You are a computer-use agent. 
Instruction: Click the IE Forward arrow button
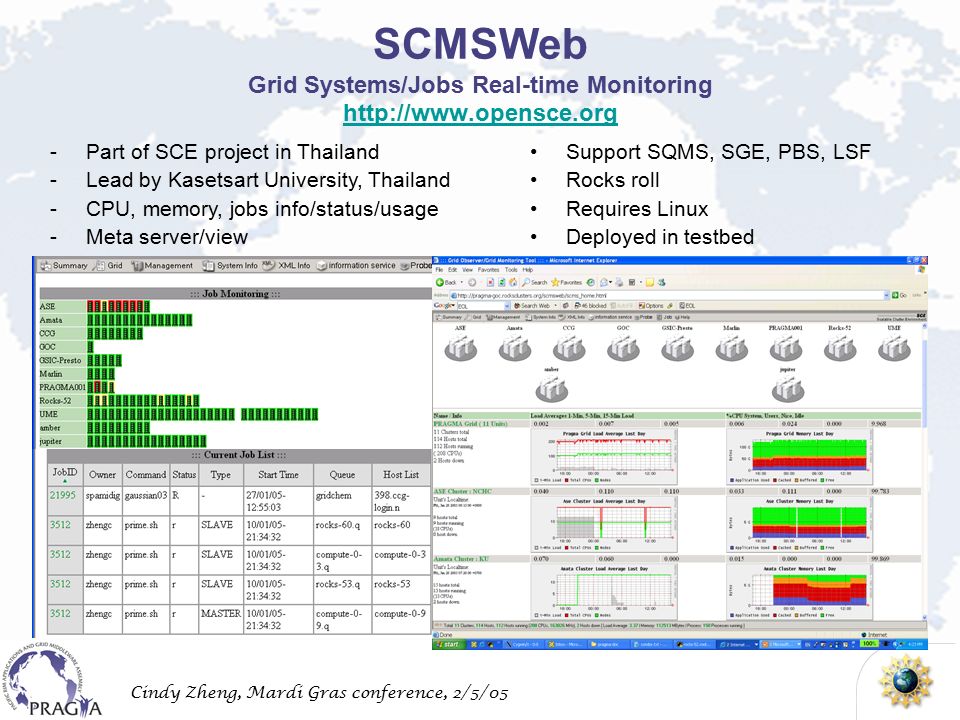pyautogui.click(x=472, y=282)
